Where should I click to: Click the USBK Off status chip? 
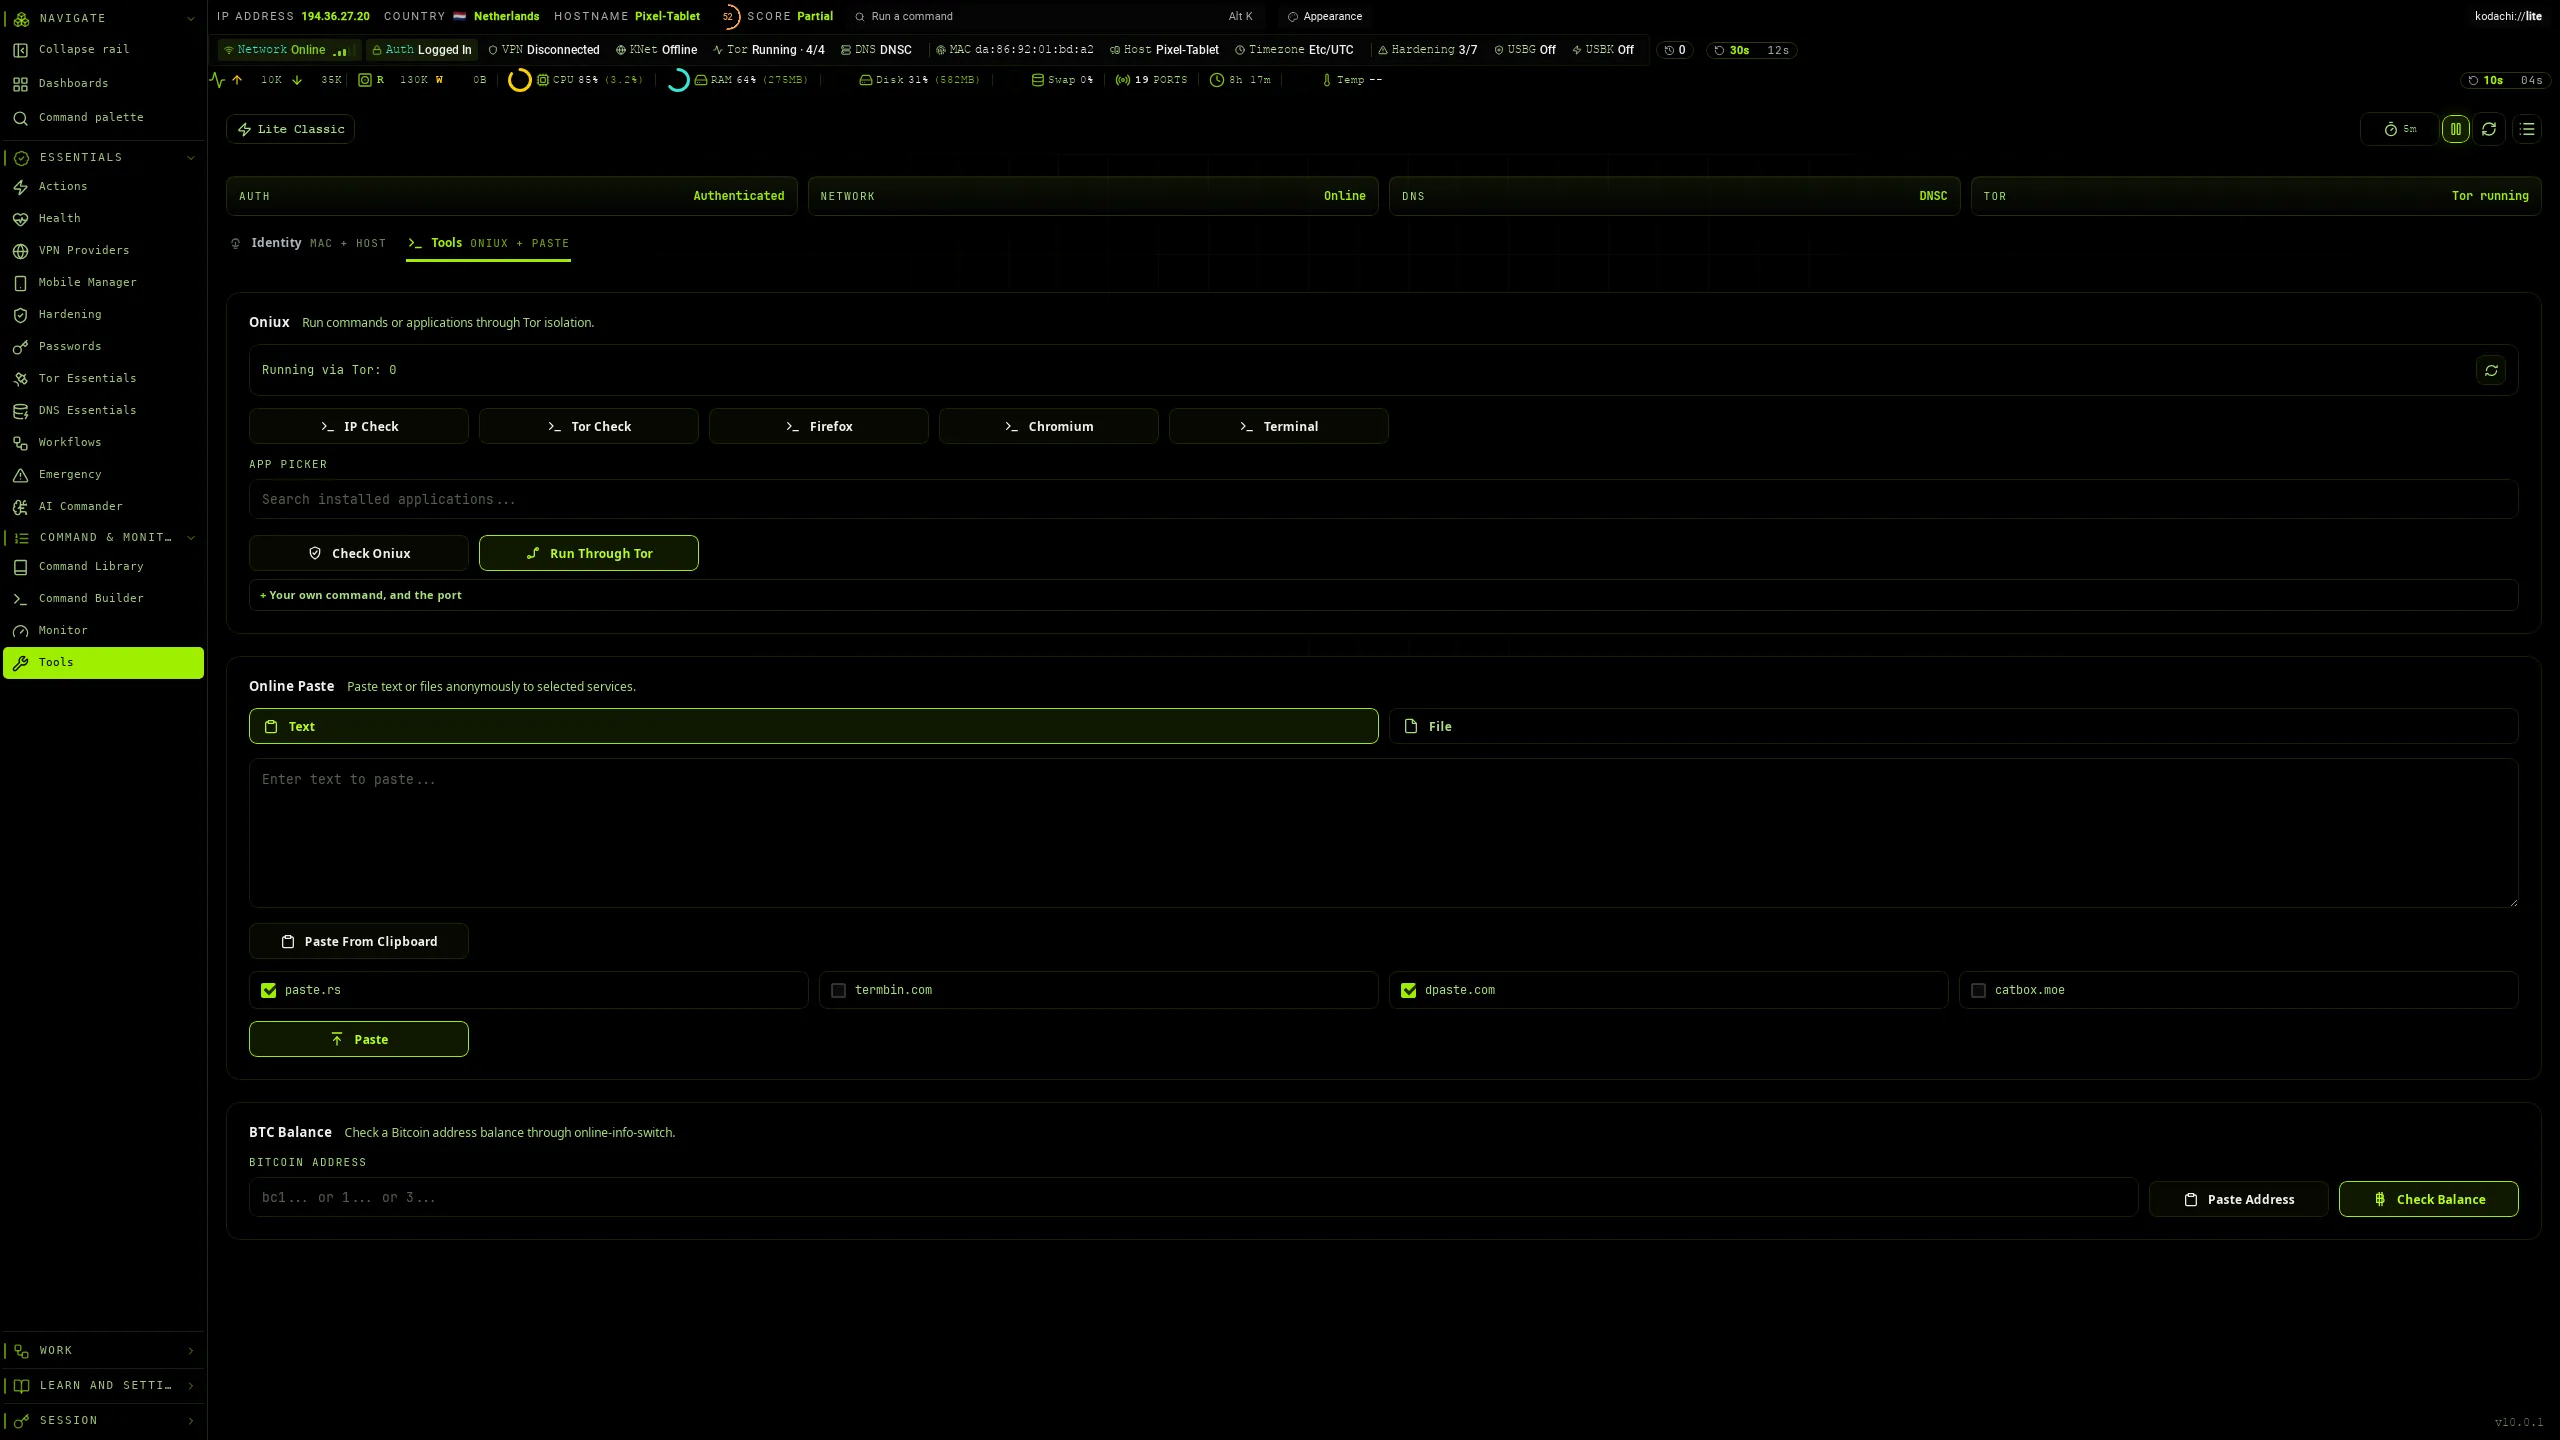click(1603, 50)
